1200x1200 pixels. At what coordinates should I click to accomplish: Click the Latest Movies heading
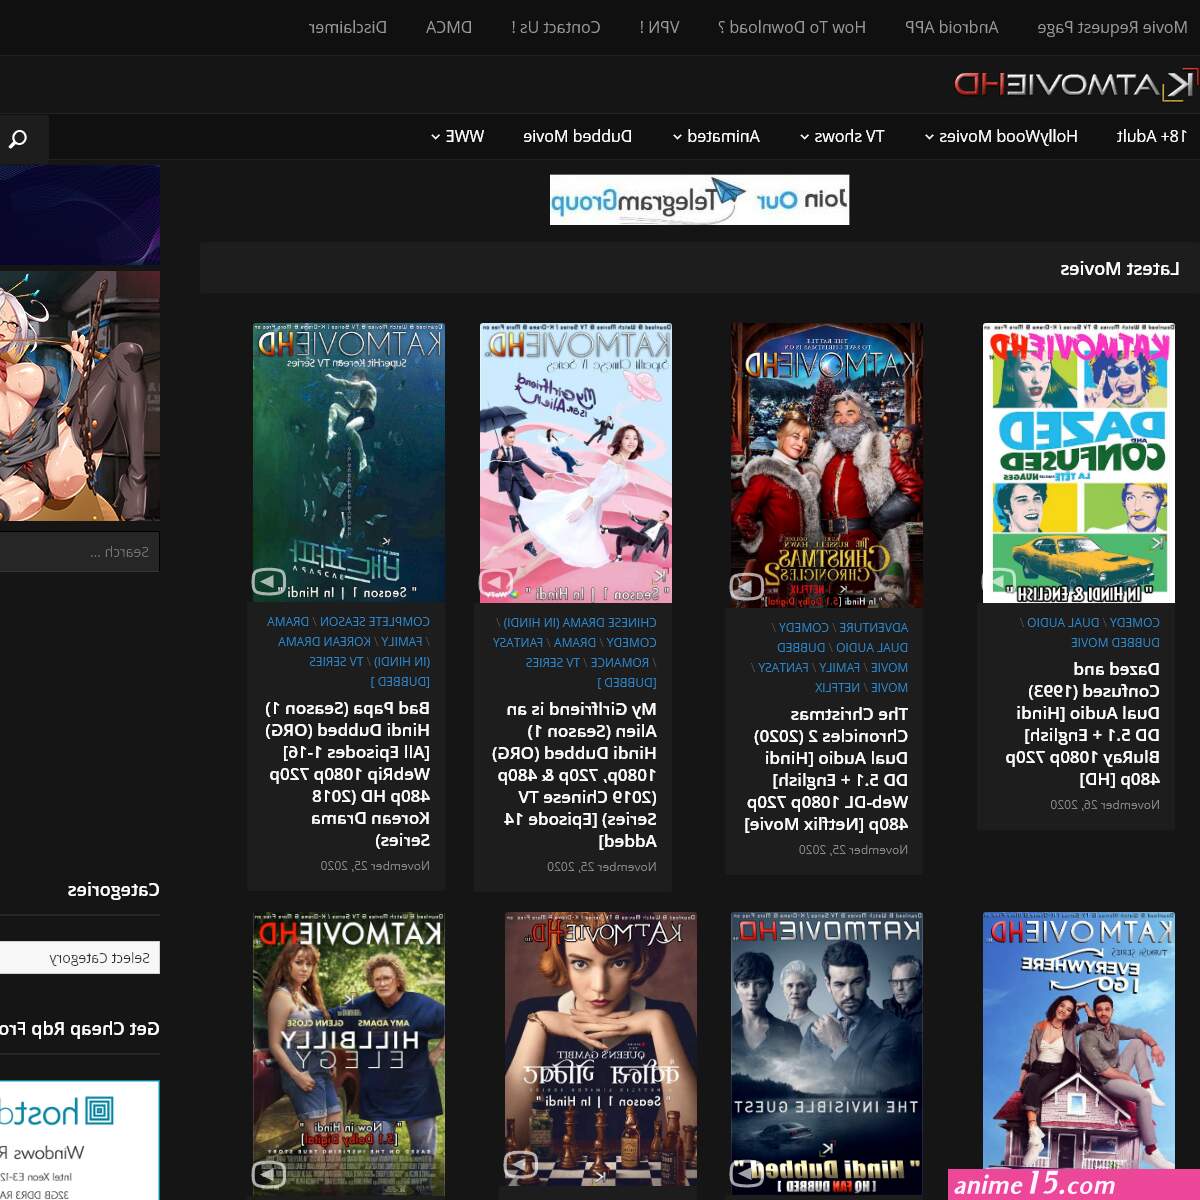click(1120, 268)
